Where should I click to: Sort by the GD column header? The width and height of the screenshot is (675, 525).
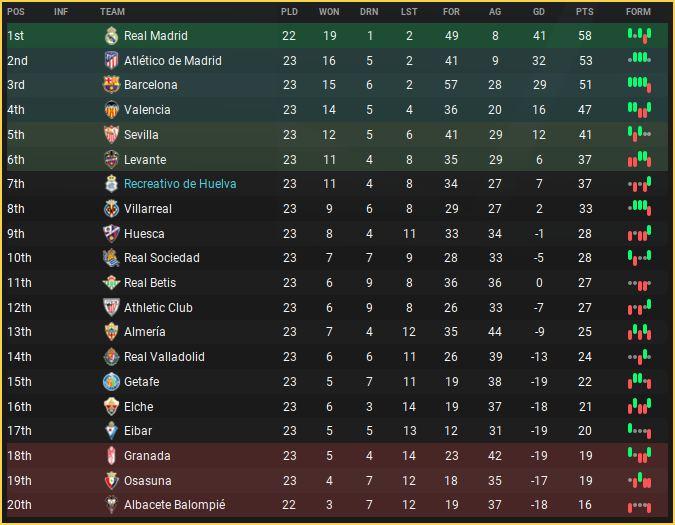[x=539, y=11]
